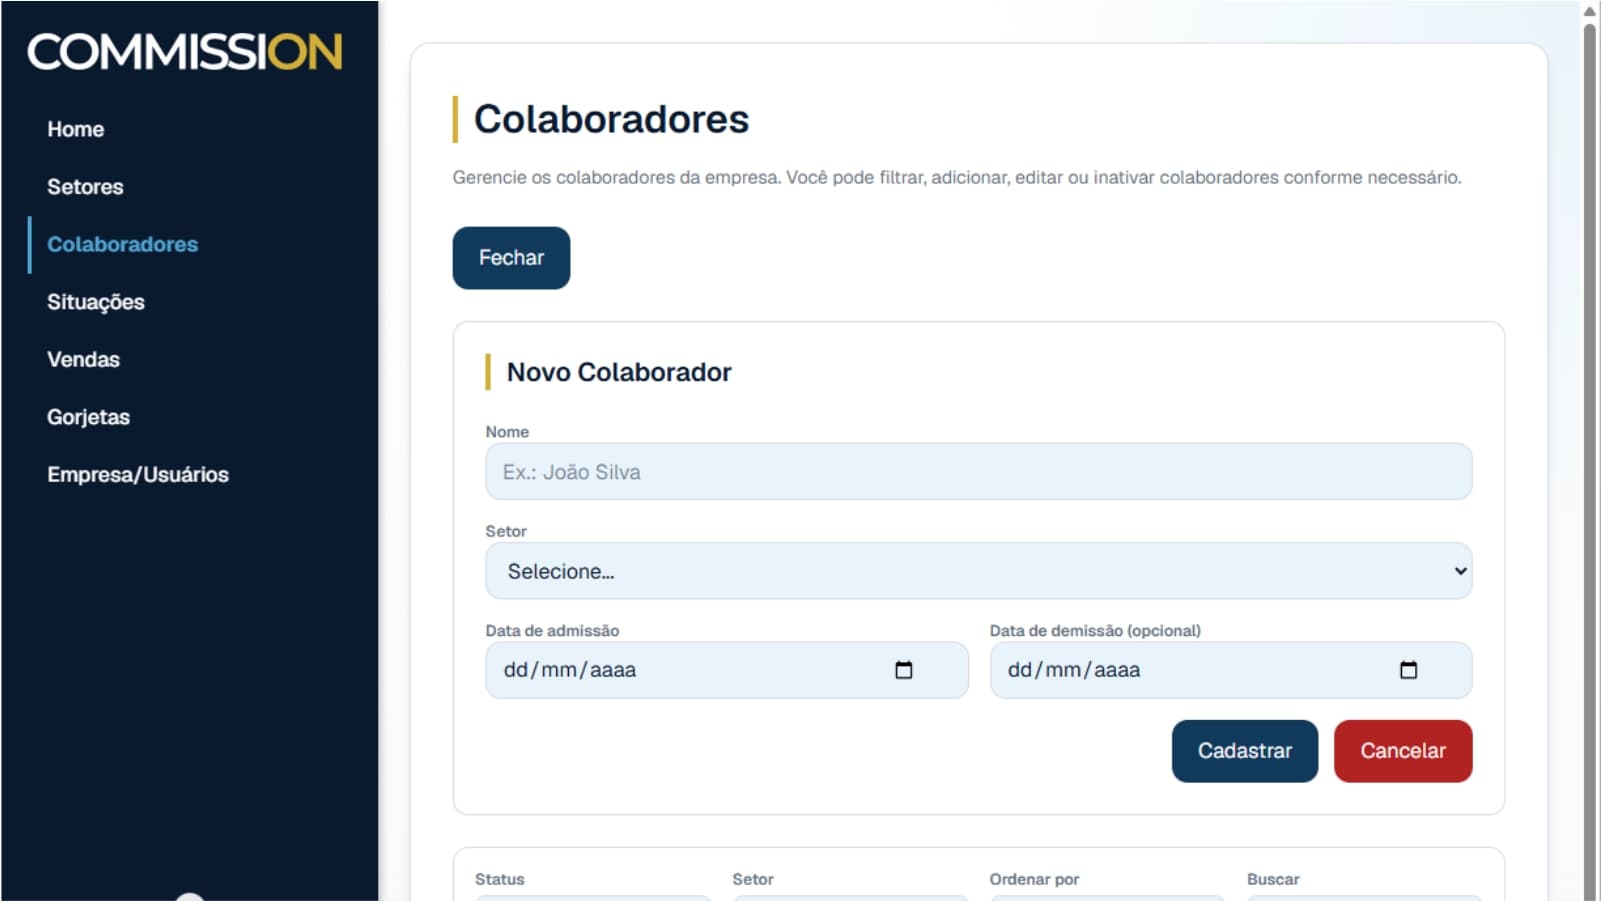Click the Novo Colaborador heading

tap(619, 372)
